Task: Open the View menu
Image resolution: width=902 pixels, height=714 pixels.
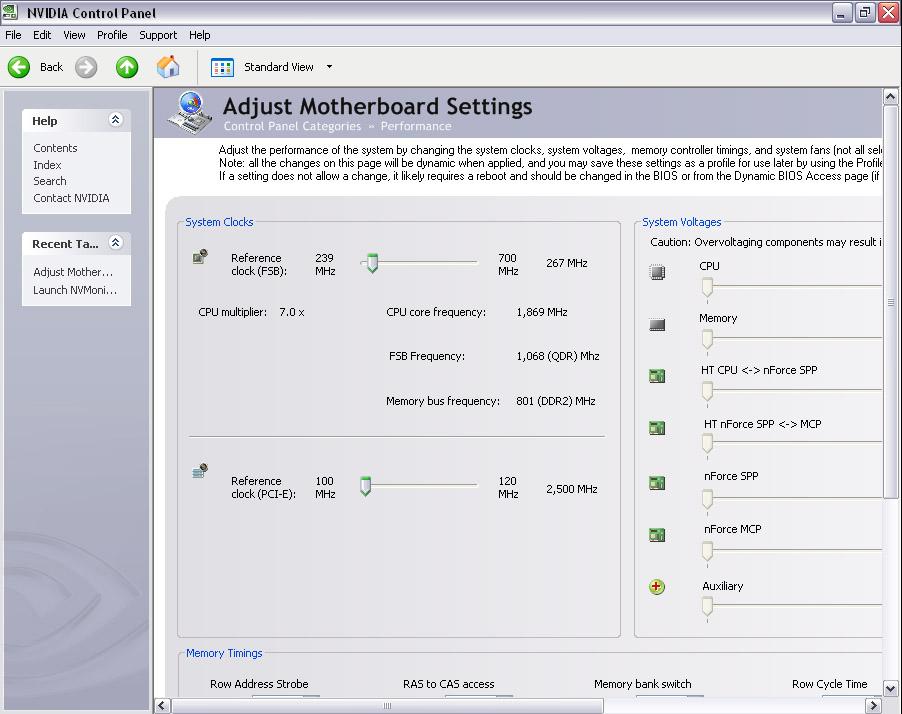Action: (74, 35)
